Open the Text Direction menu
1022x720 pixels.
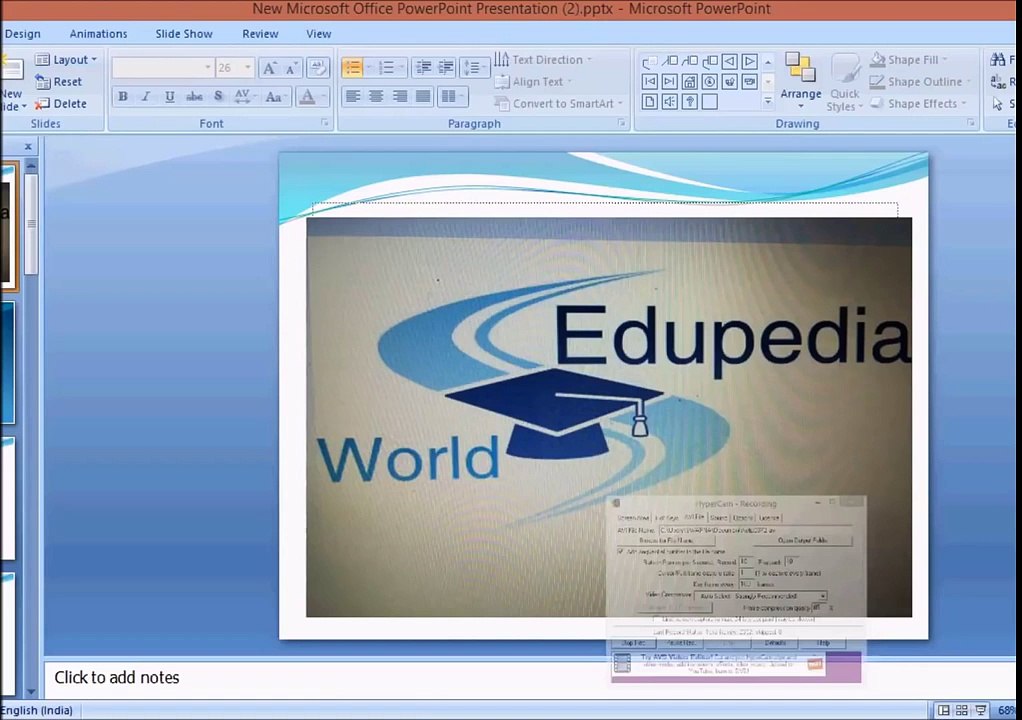coord(543,59)
